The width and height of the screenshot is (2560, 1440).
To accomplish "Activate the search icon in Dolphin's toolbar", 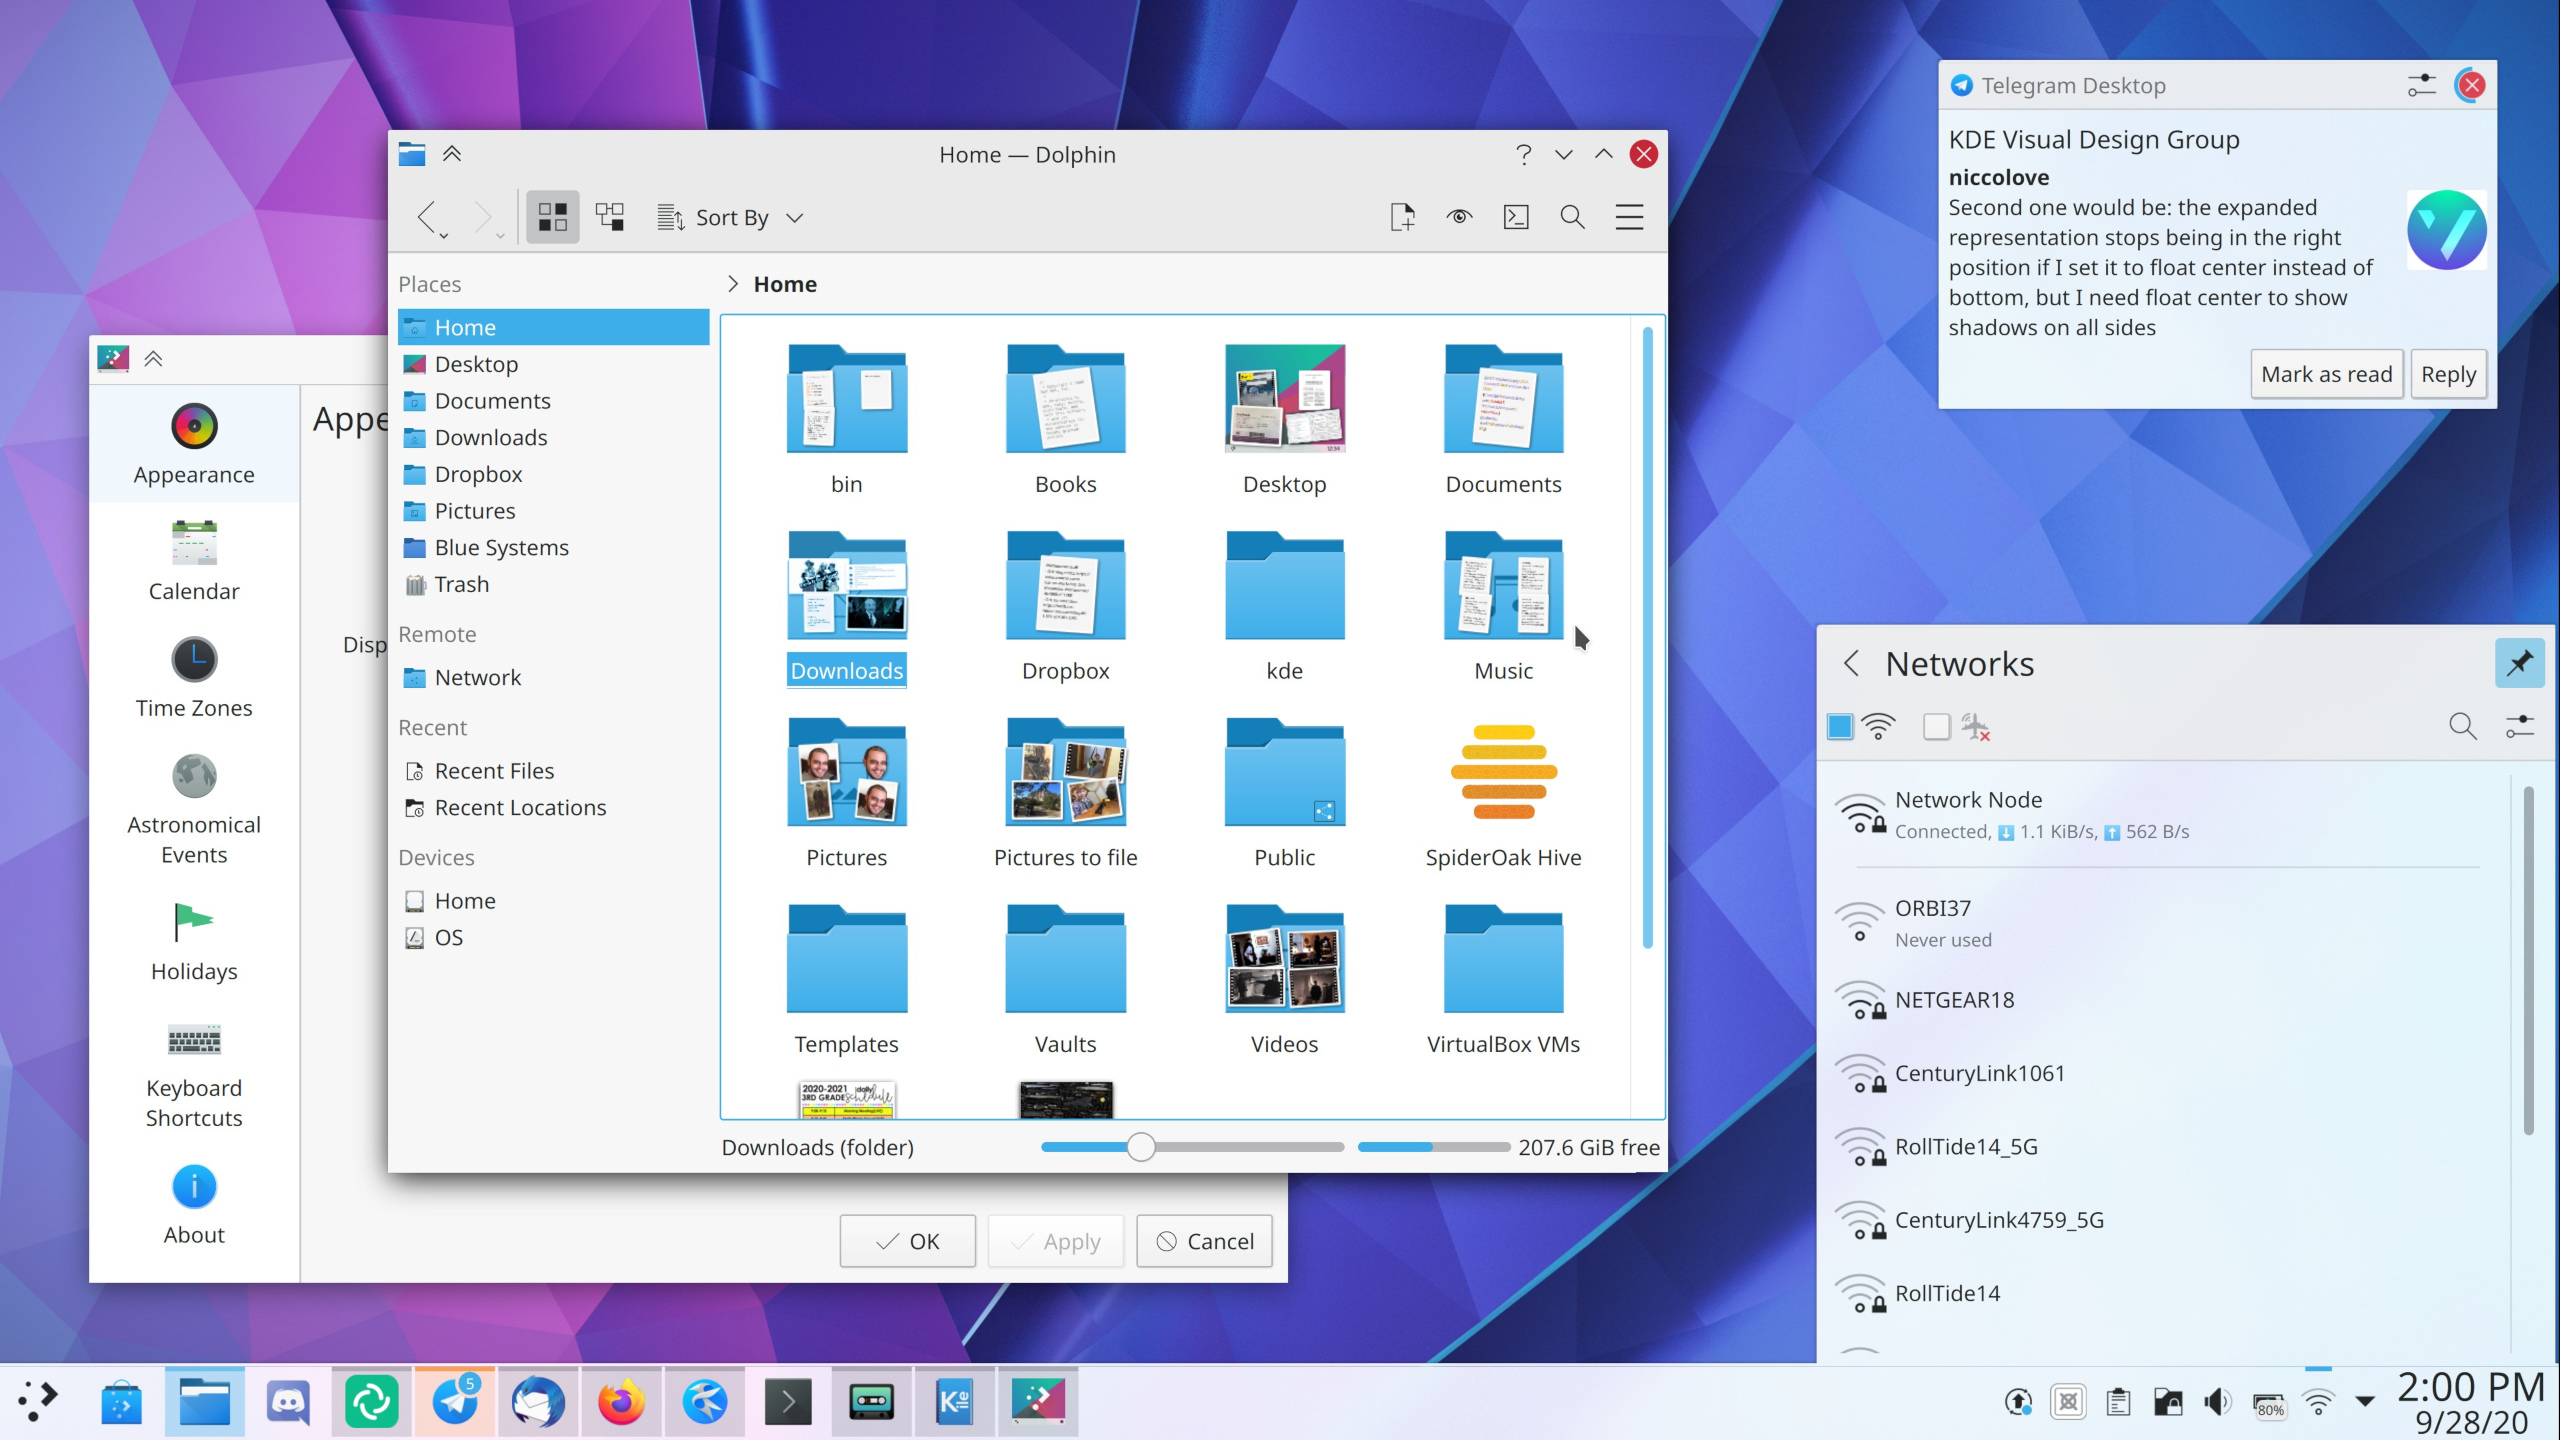I will click(1571, 217).
